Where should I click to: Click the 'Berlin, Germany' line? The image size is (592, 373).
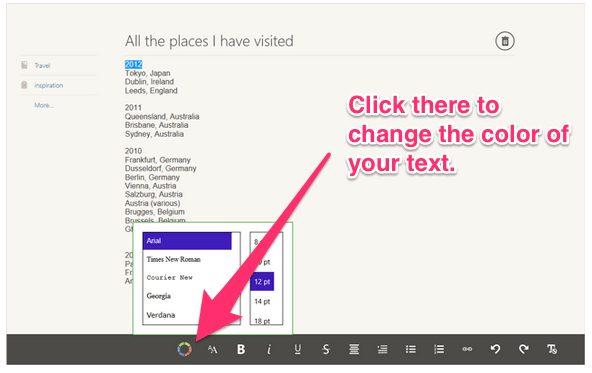coord(152,177)
